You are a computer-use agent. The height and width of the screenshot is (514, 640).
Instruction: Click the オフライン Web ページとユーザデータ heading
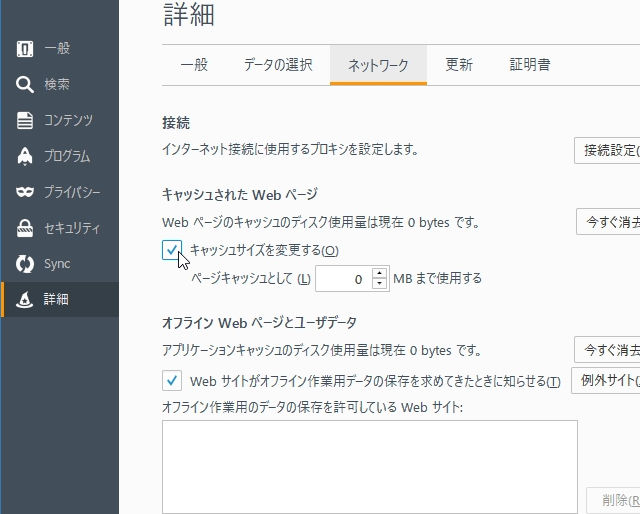coord(259,323)
